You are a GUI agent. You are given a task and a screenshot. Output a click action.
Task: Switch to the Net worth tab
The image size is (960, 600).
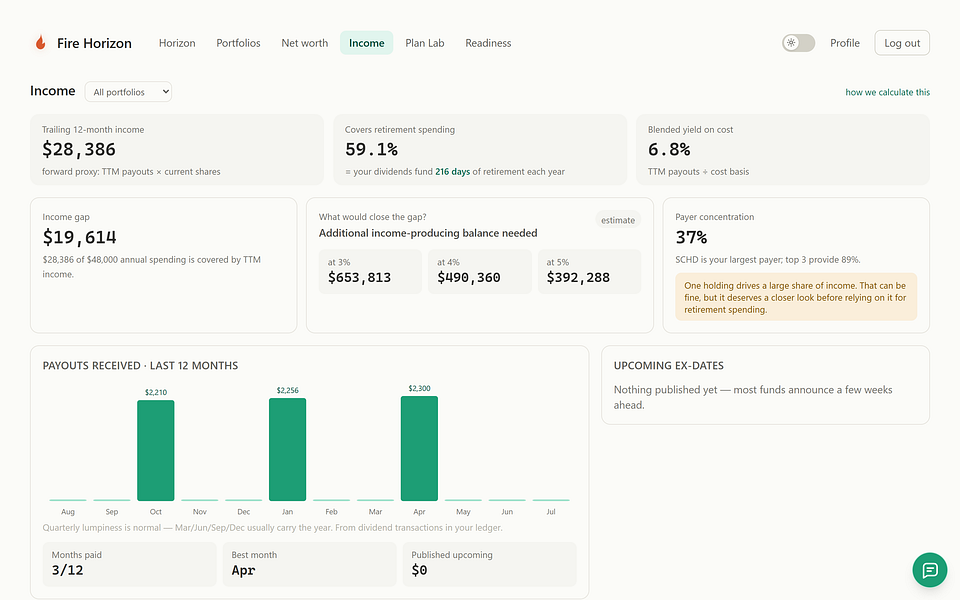[x=304, y=43]
